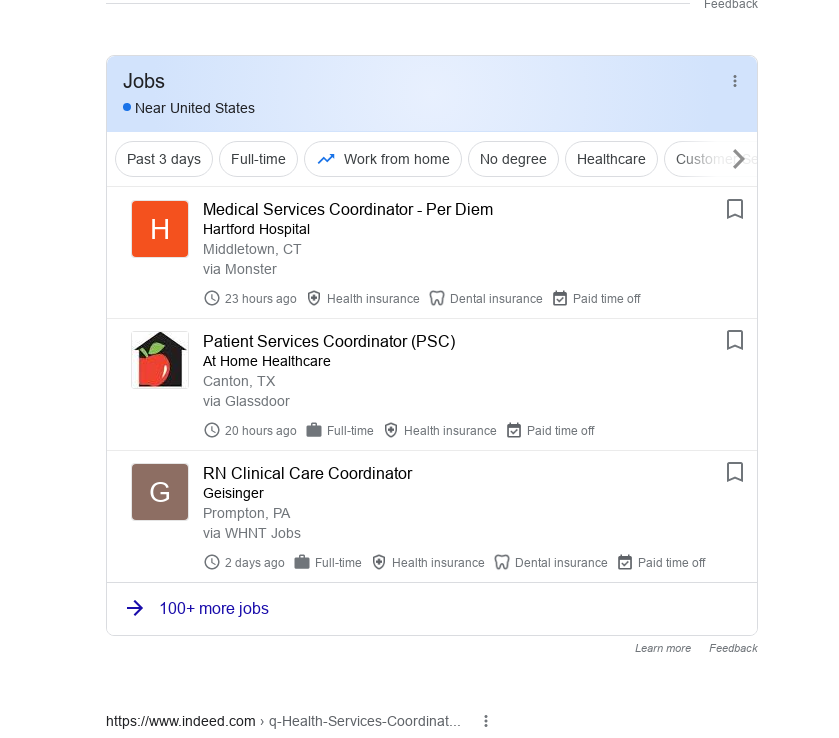Open the Medical Services Coordinator - Per Diem listing

coord(348,209)
